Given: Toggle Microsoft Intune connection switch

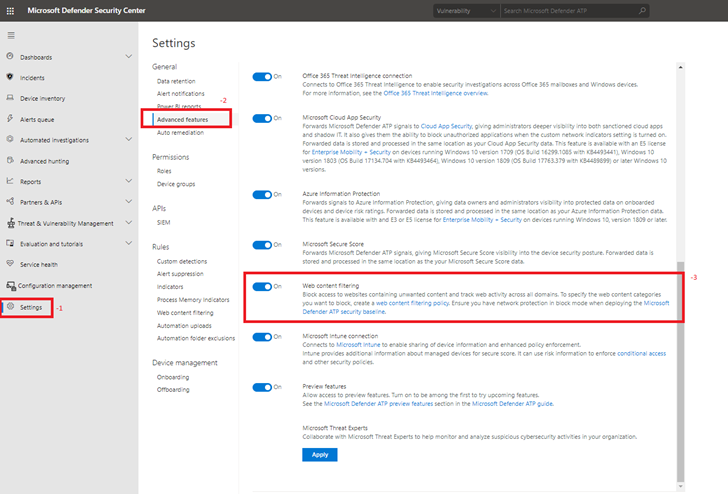Looking at the screenshot, I should (x=262, y=337).
